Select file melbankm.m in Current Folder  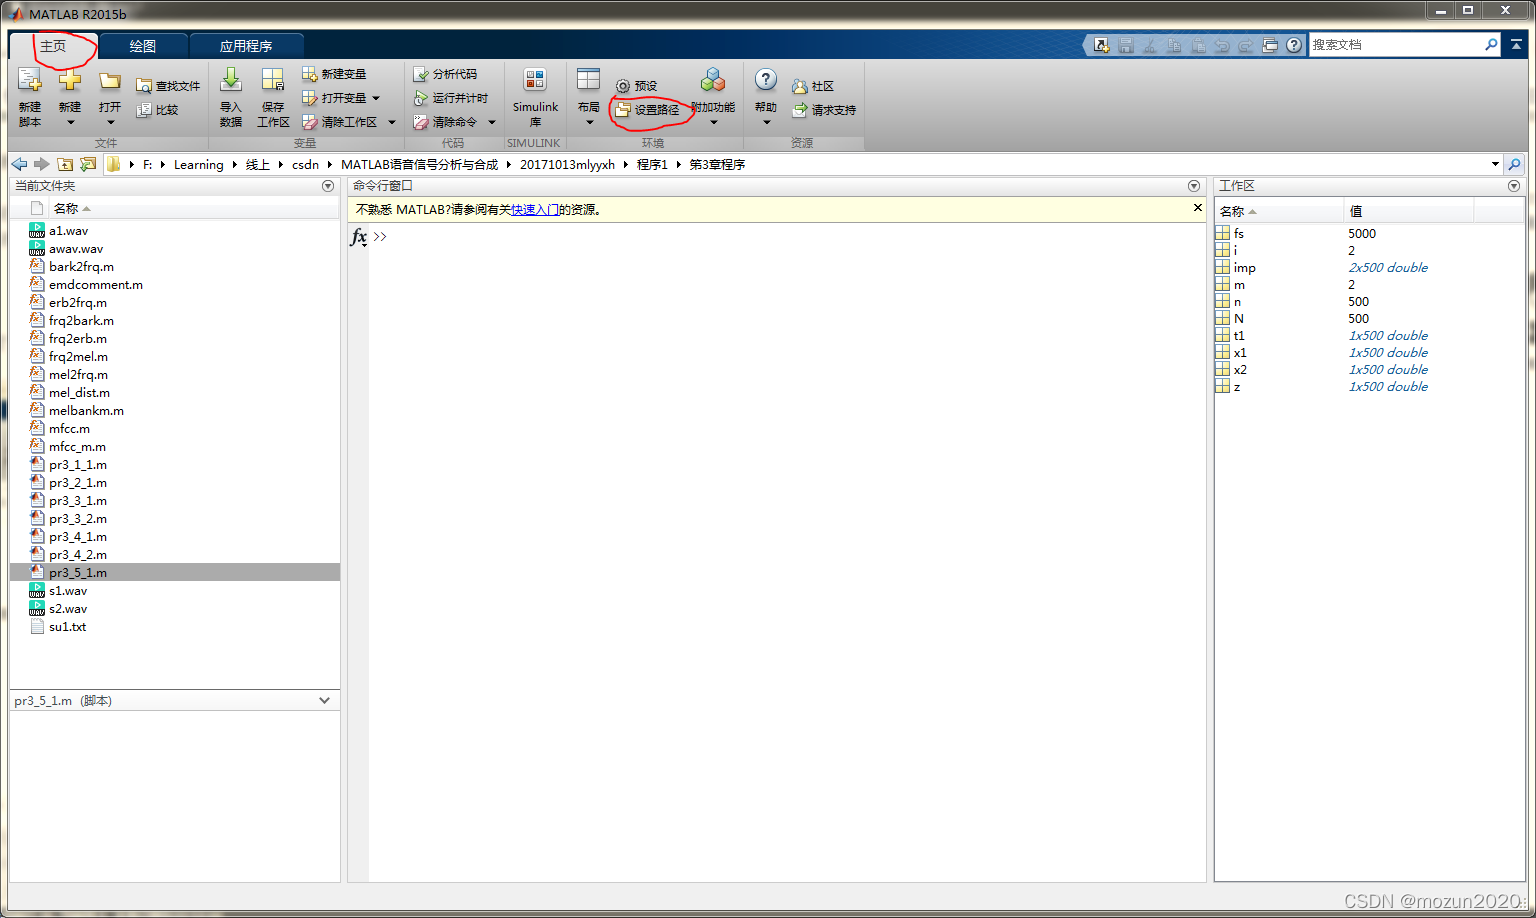pyautogui.click(x=86, y=410)
